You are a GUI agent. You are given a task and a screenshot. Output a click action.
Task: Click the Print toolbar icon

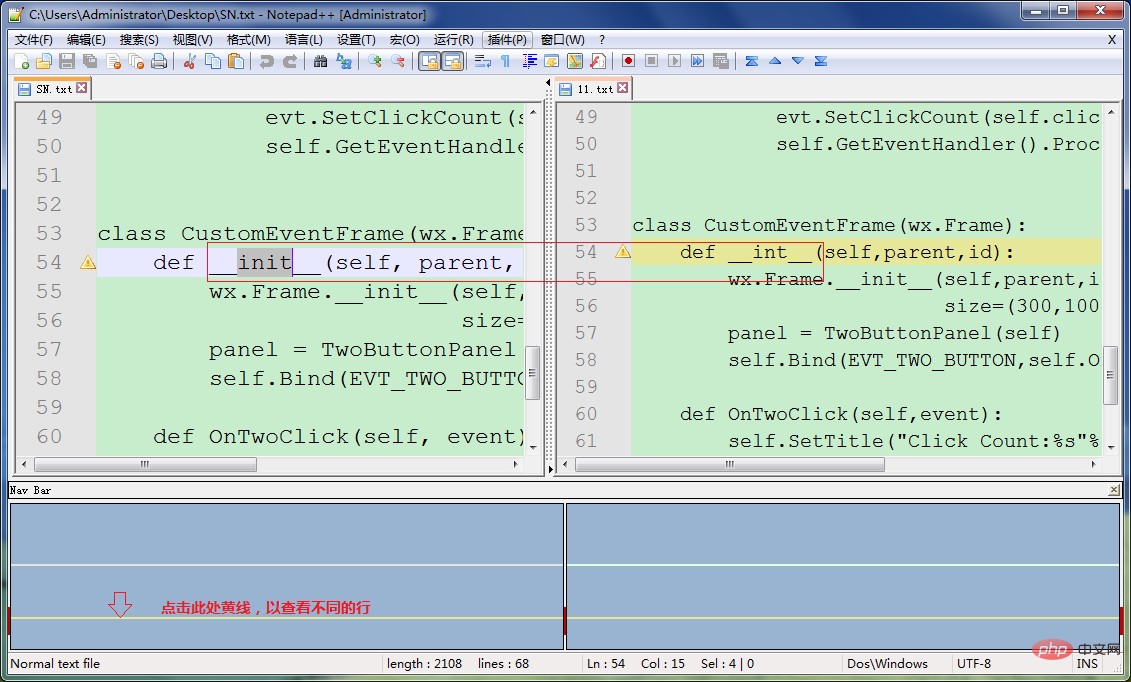pos(158,62)
